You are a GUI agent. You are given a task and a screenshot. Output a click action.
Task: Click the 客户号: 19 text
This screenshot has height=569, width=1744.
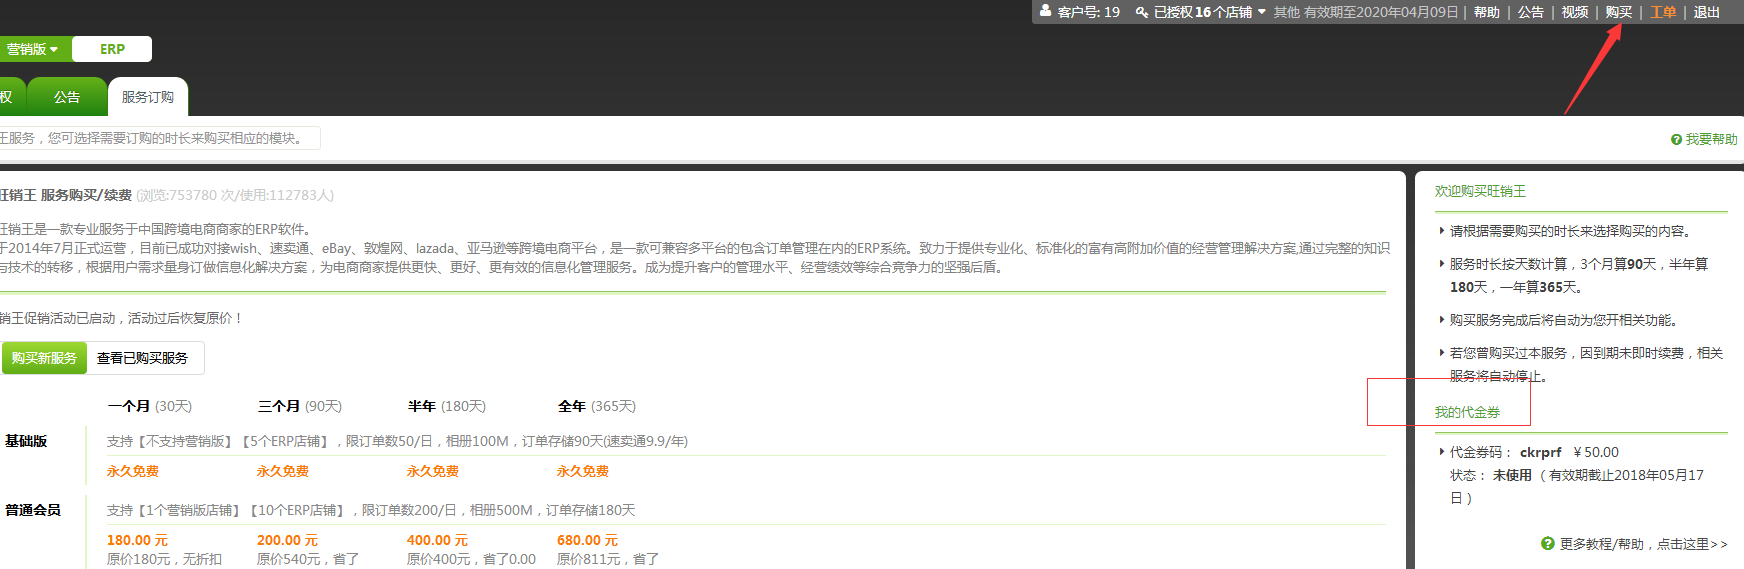coord(1088,12)
